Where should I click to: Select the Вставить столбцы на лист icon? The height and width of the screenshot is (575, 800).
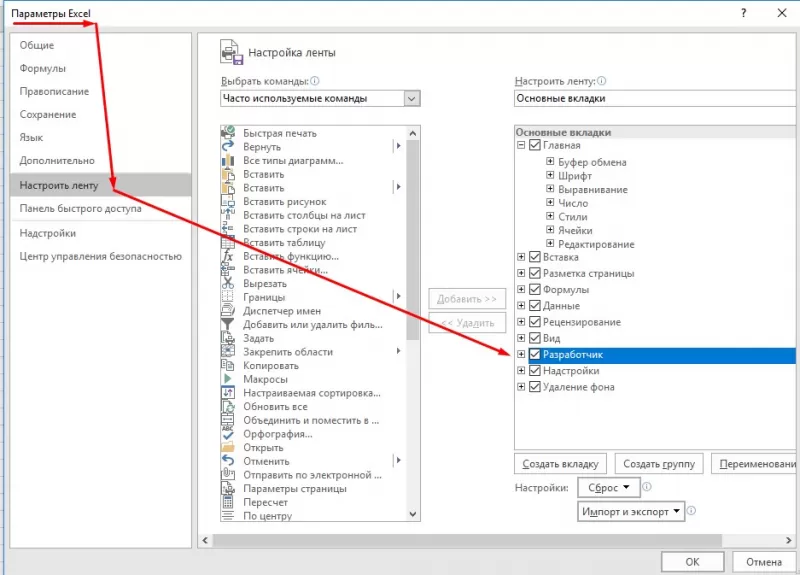228,215
